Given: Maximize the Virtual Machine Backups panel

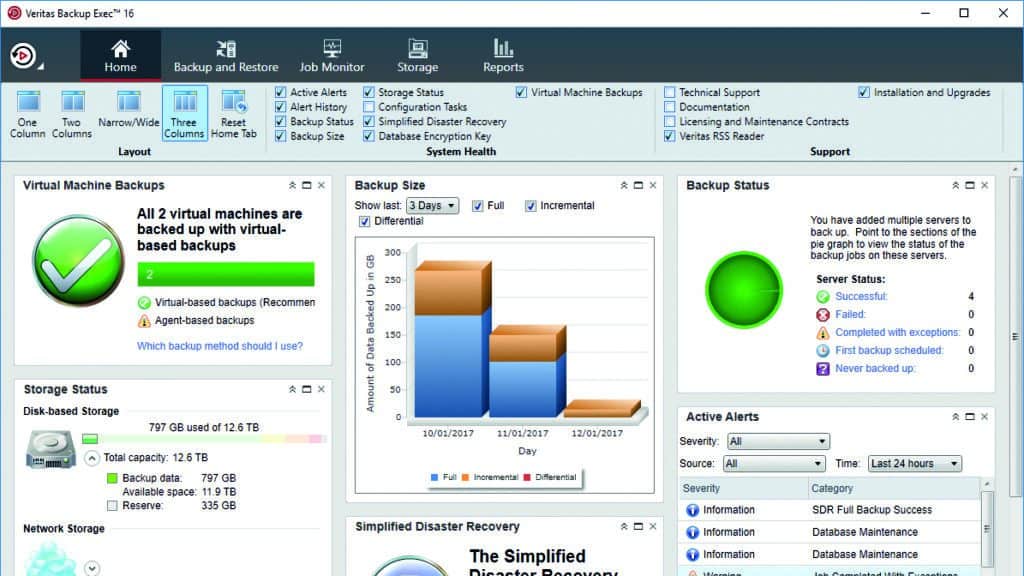Looking at the screenshot, I should 307,185.
